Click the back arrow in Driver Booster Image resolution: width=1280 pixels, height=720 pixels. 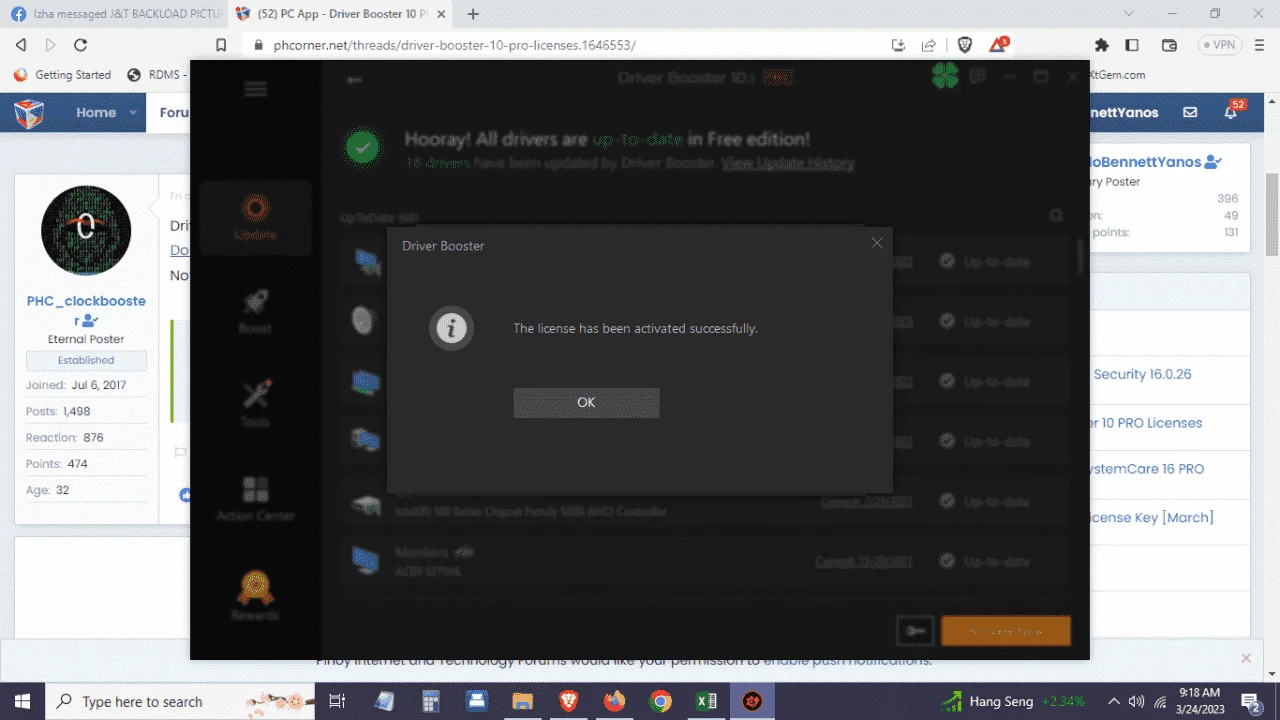(354, 80)
